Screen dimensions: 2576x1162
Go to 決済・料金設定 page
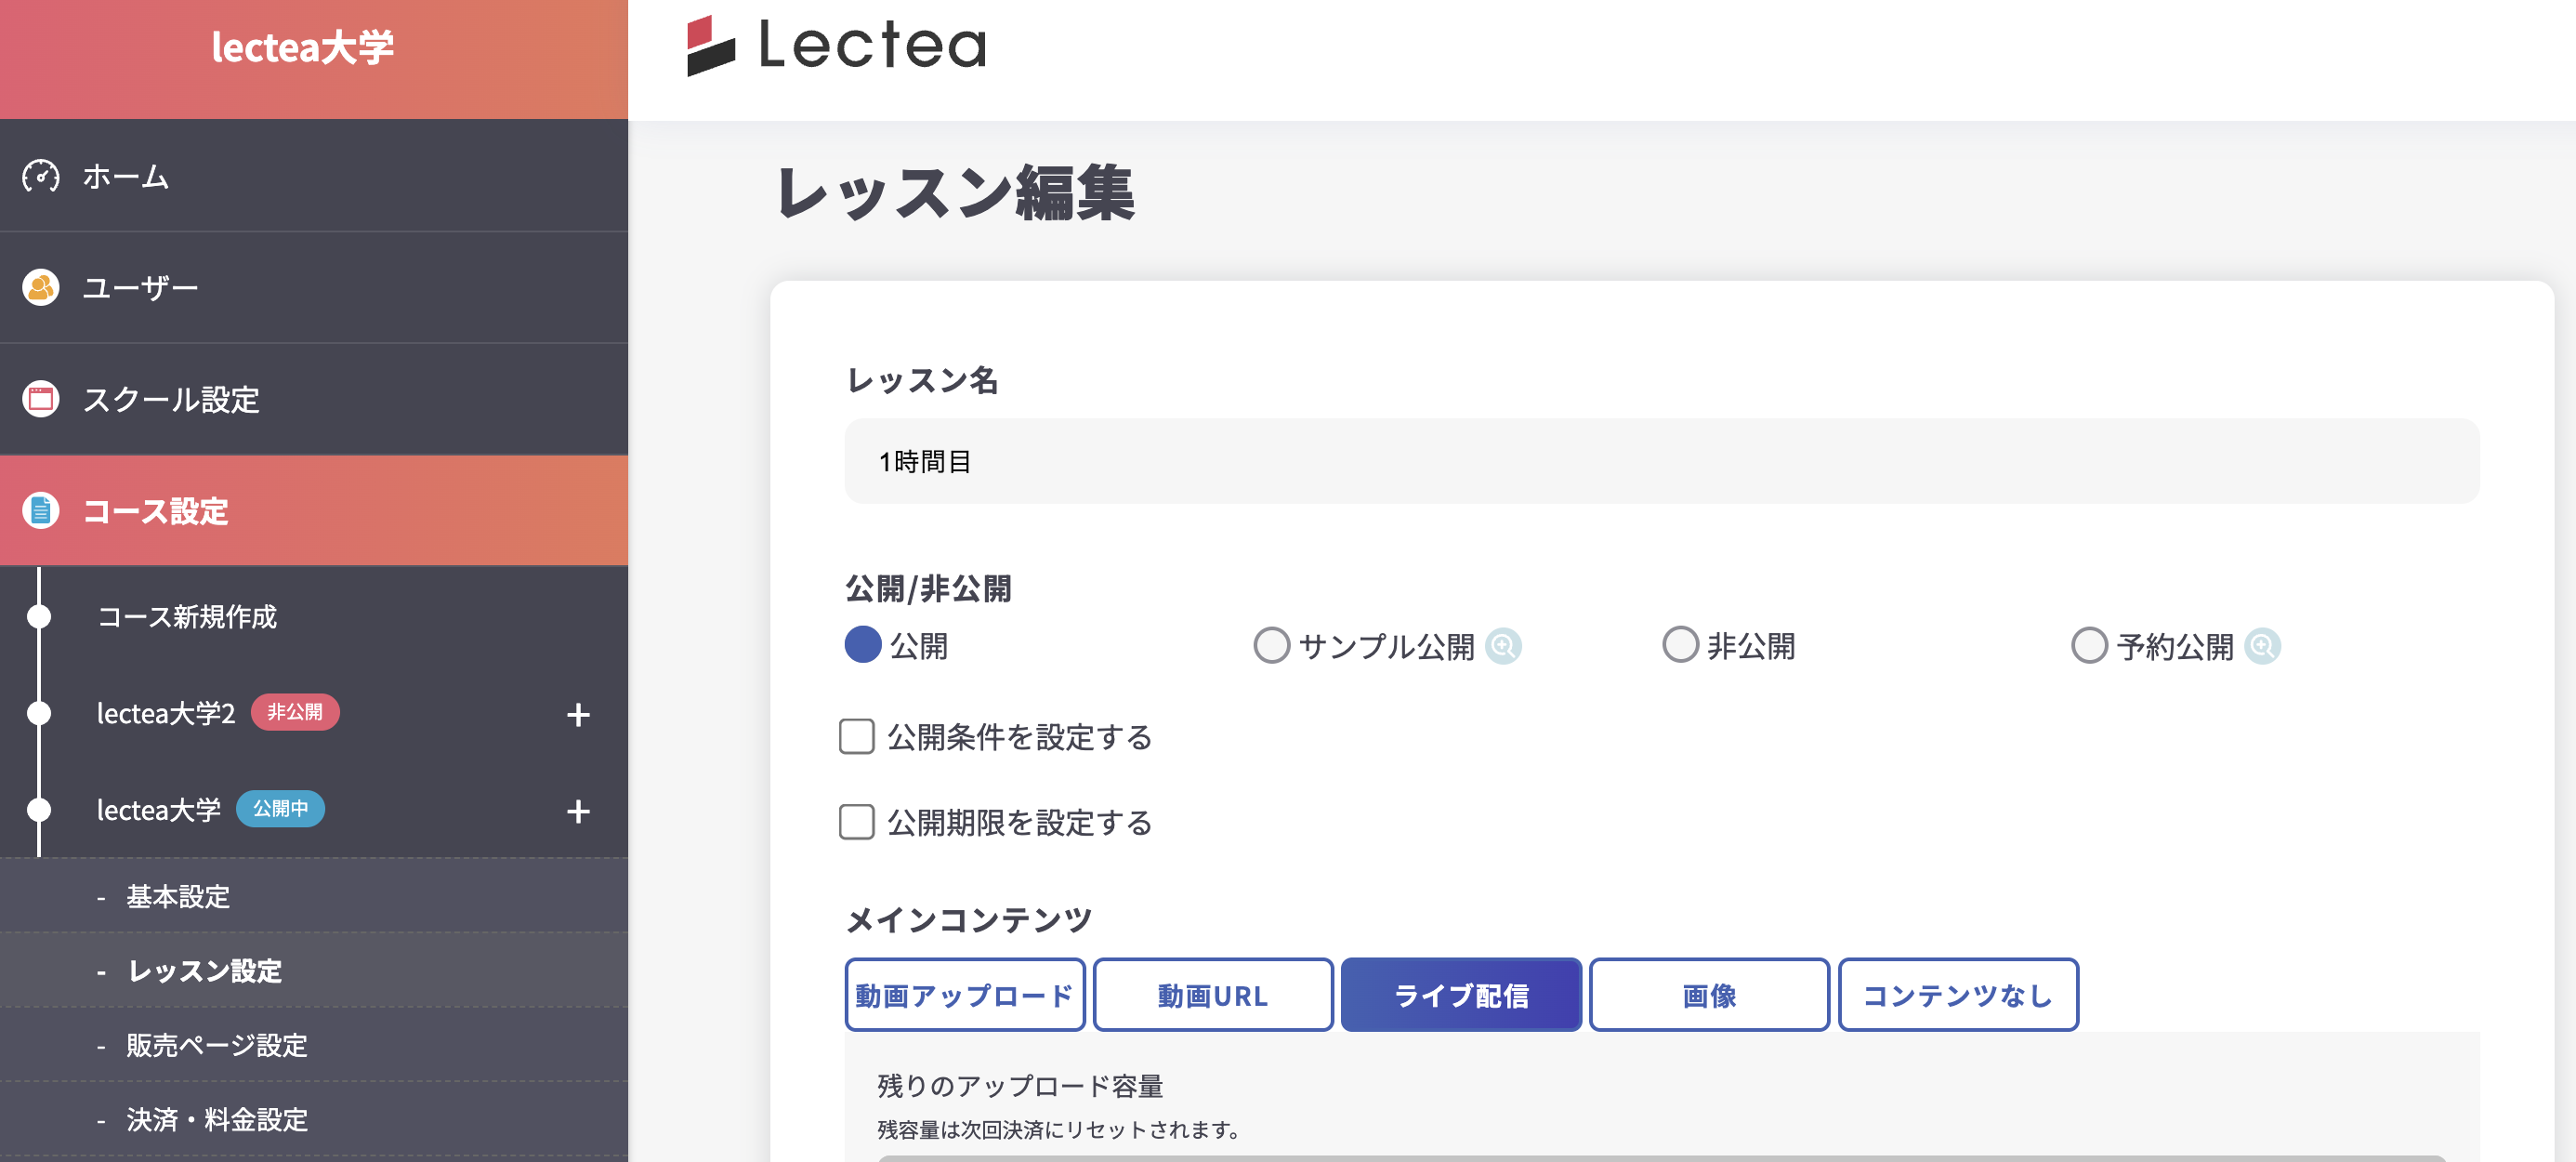[217, 1119]
